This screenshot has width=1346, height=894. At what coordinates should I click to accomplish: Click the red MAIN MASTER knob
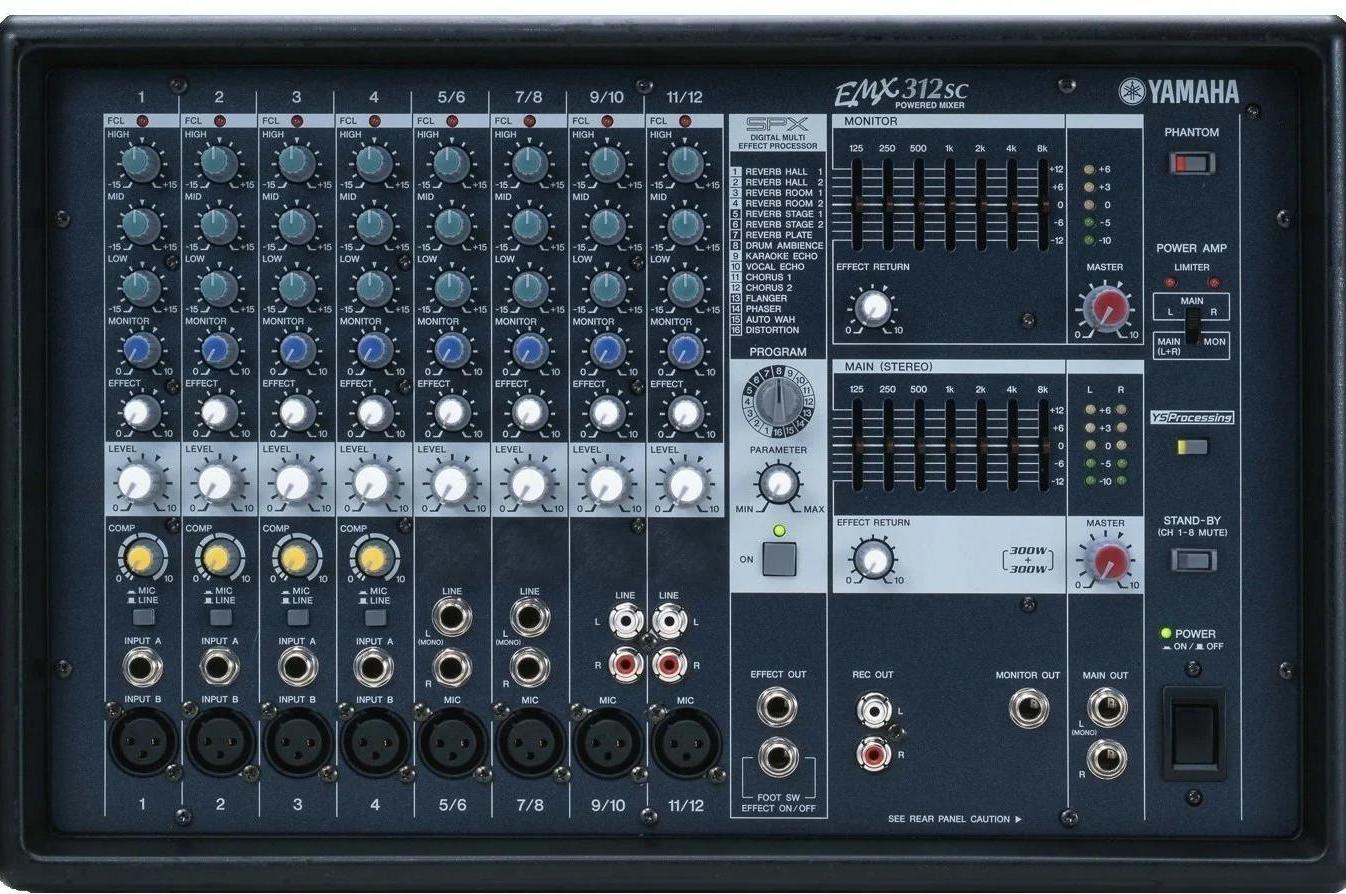(1104, 564)
